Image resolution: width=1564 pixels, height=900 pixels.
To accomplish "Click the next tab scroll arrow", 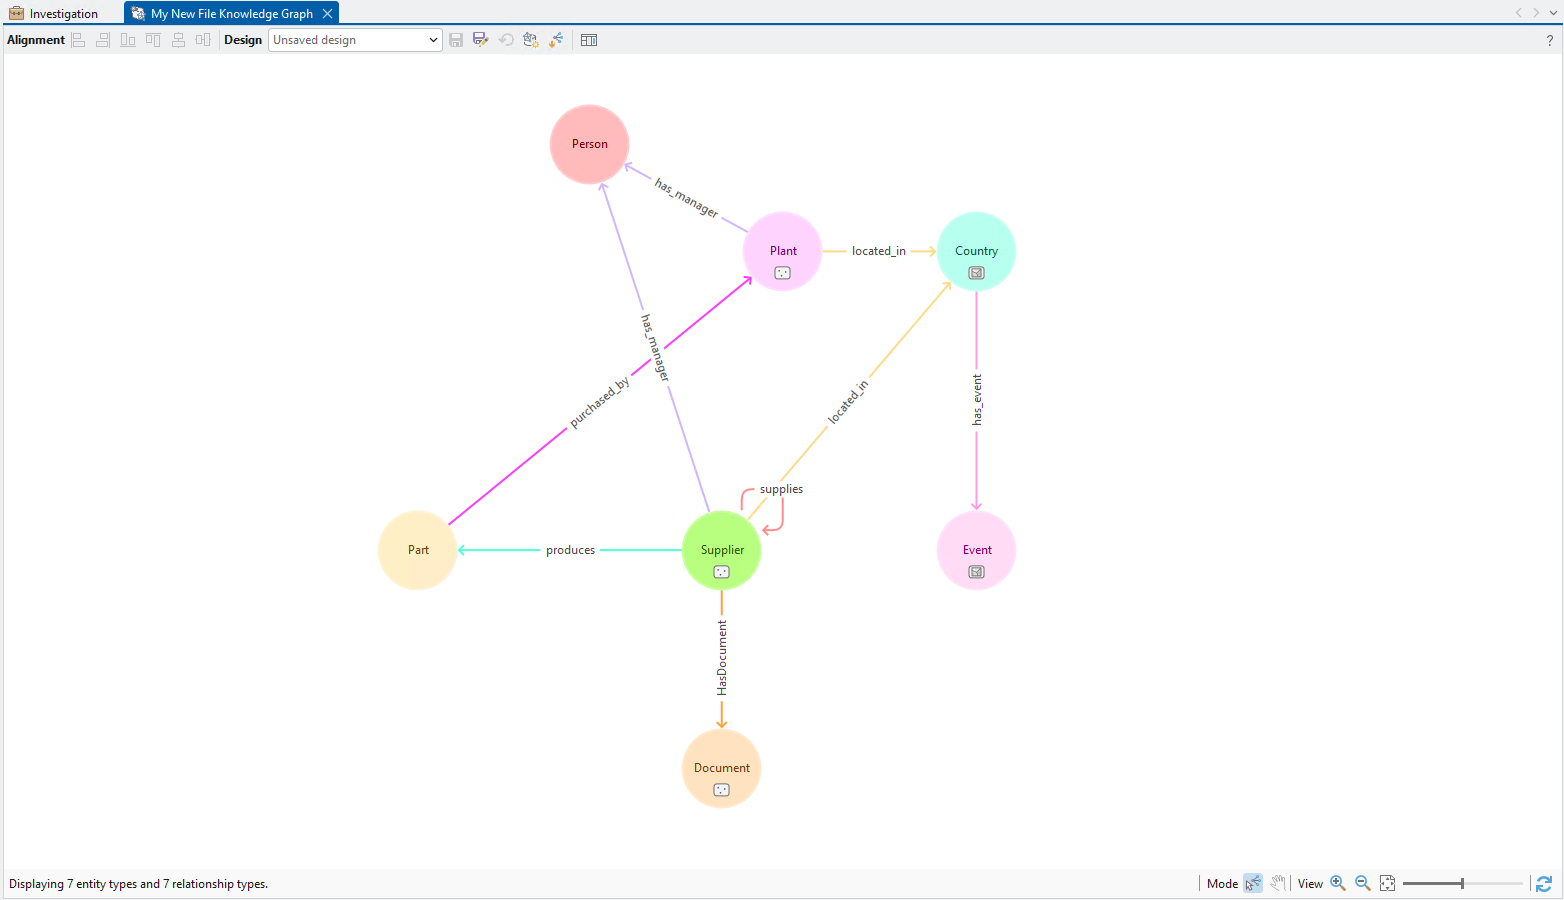I will tap(1536, 13).
